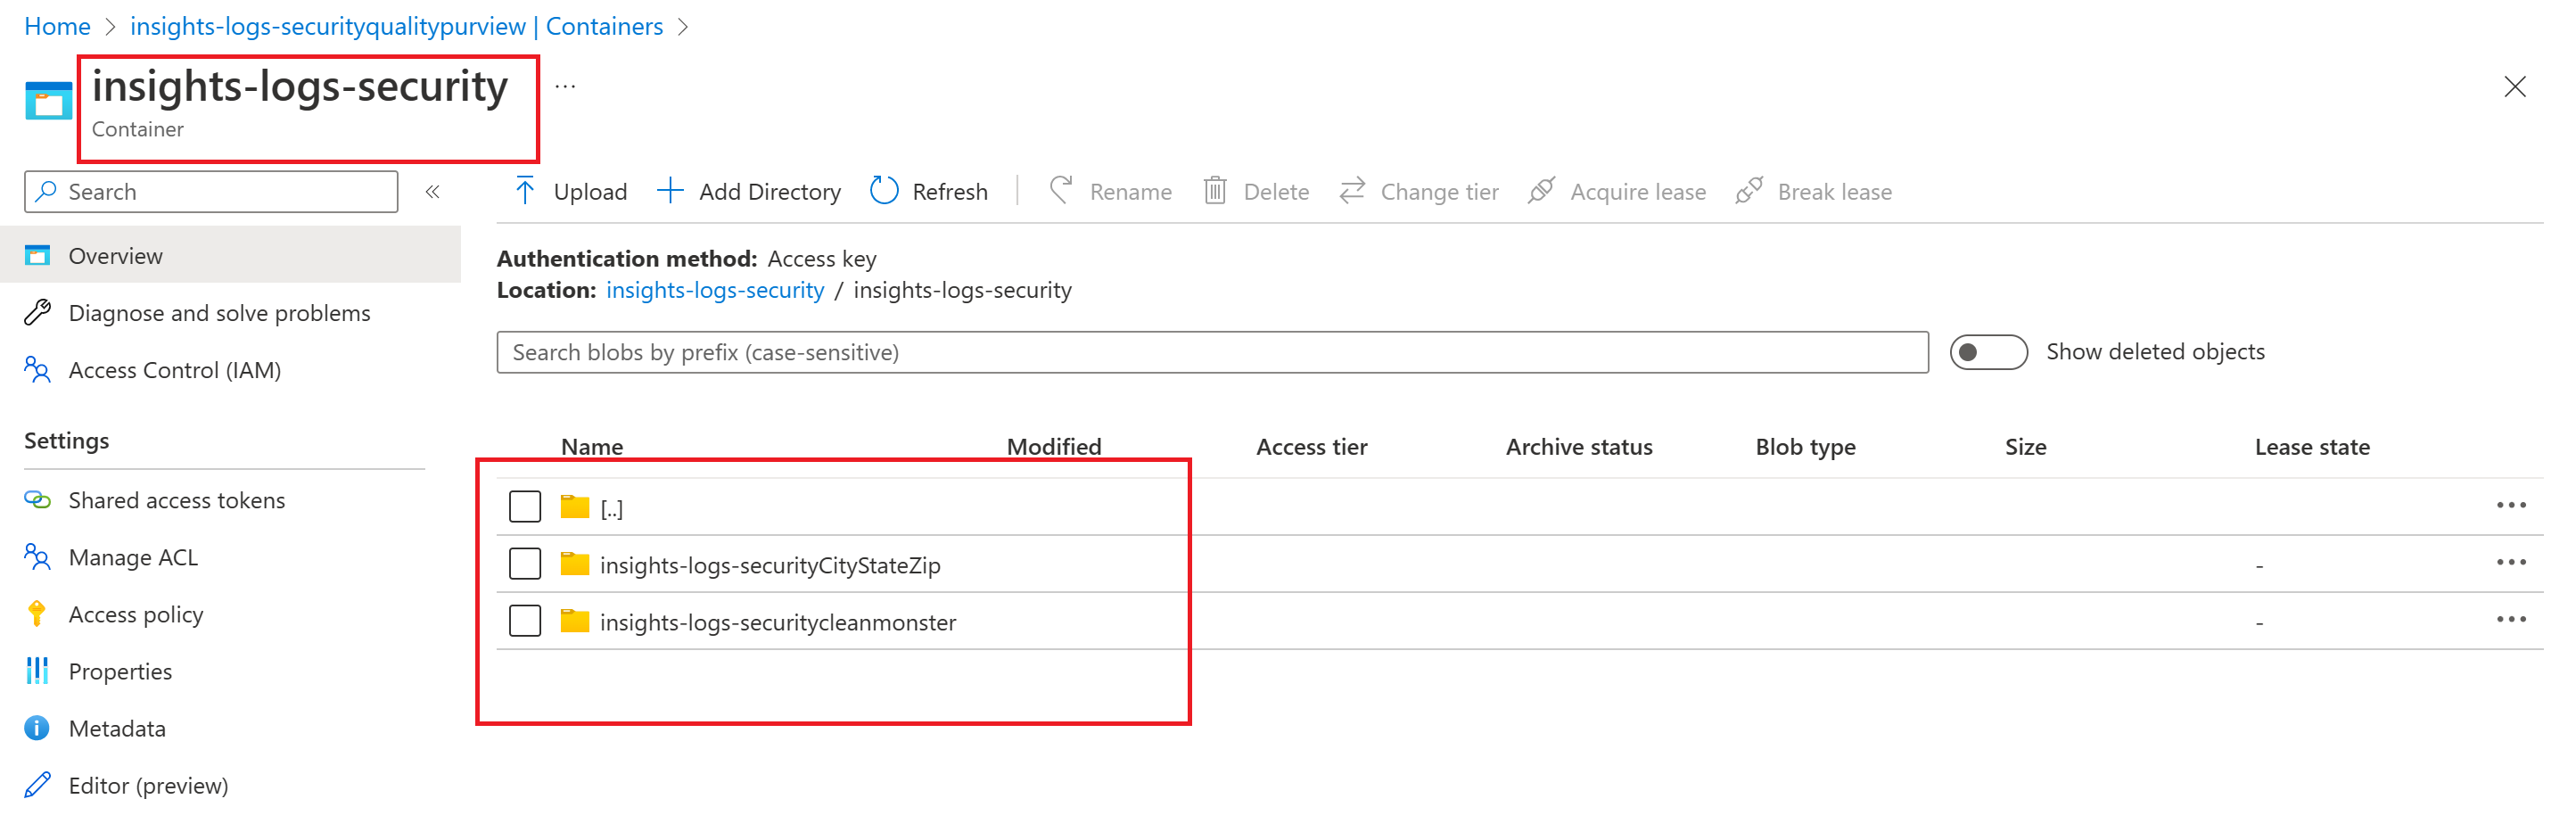
Task: Click the Add Directory plus icon
Action: coord(670,190)
